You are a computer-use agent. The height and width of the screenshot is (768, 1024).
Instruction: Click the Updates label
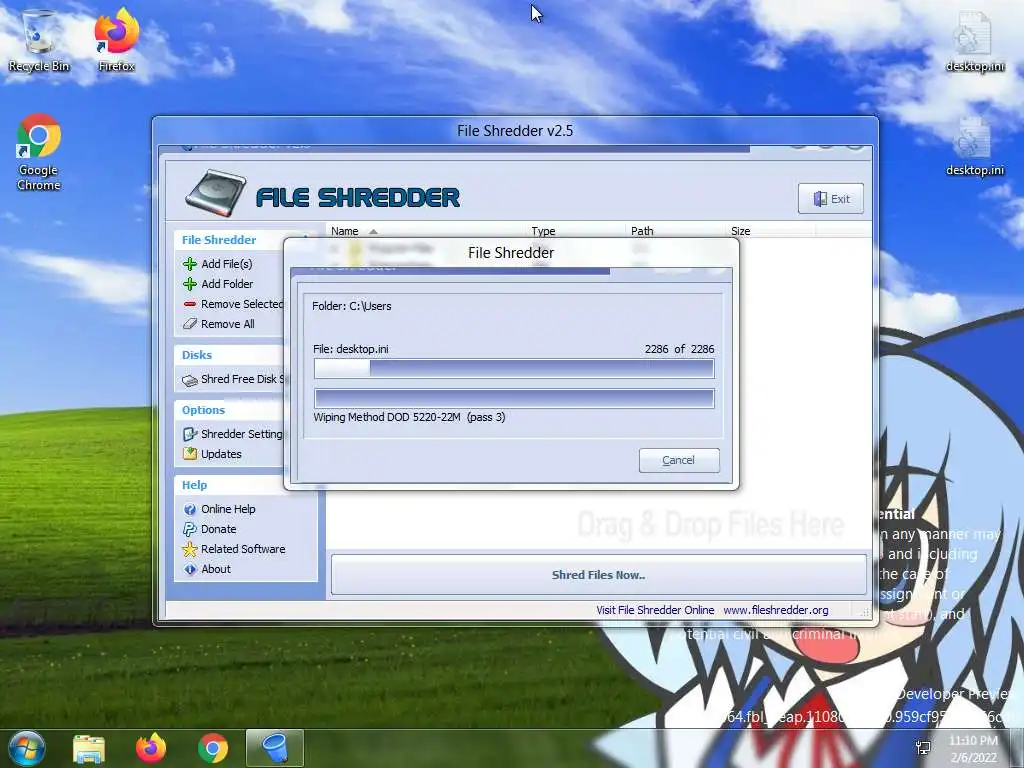[x=221, y=454]
